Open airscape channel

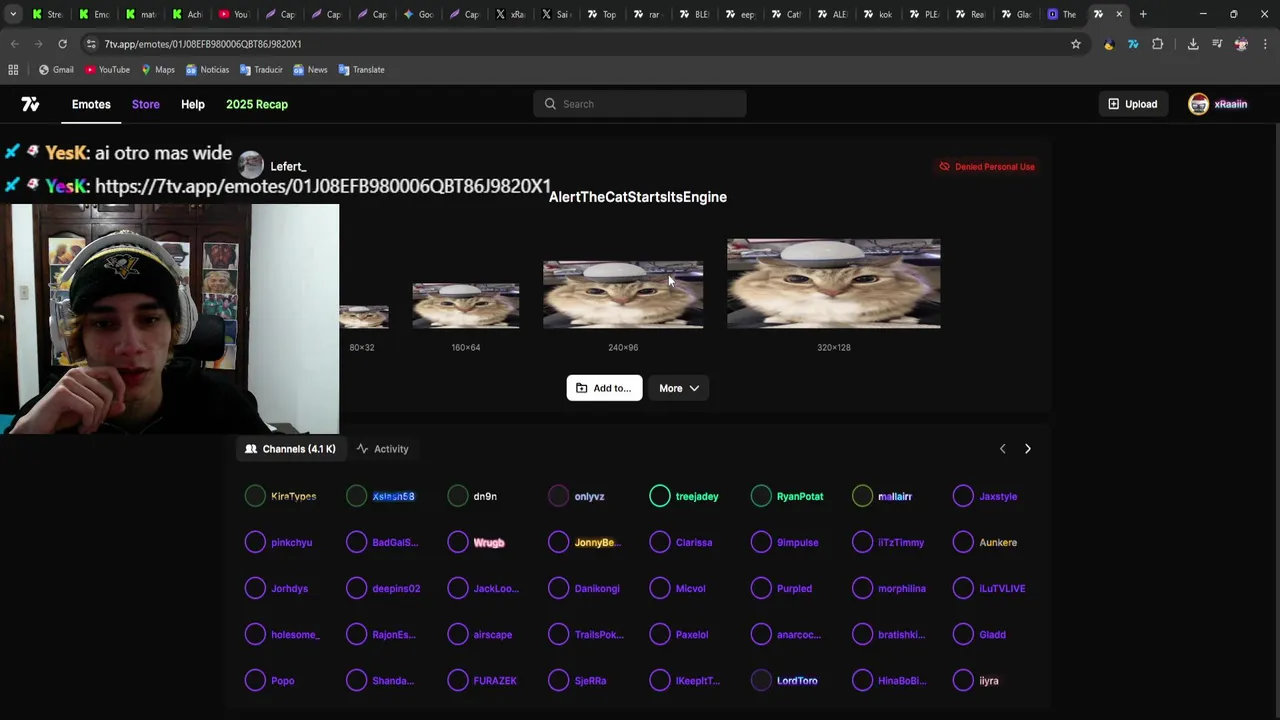(480, 634)
